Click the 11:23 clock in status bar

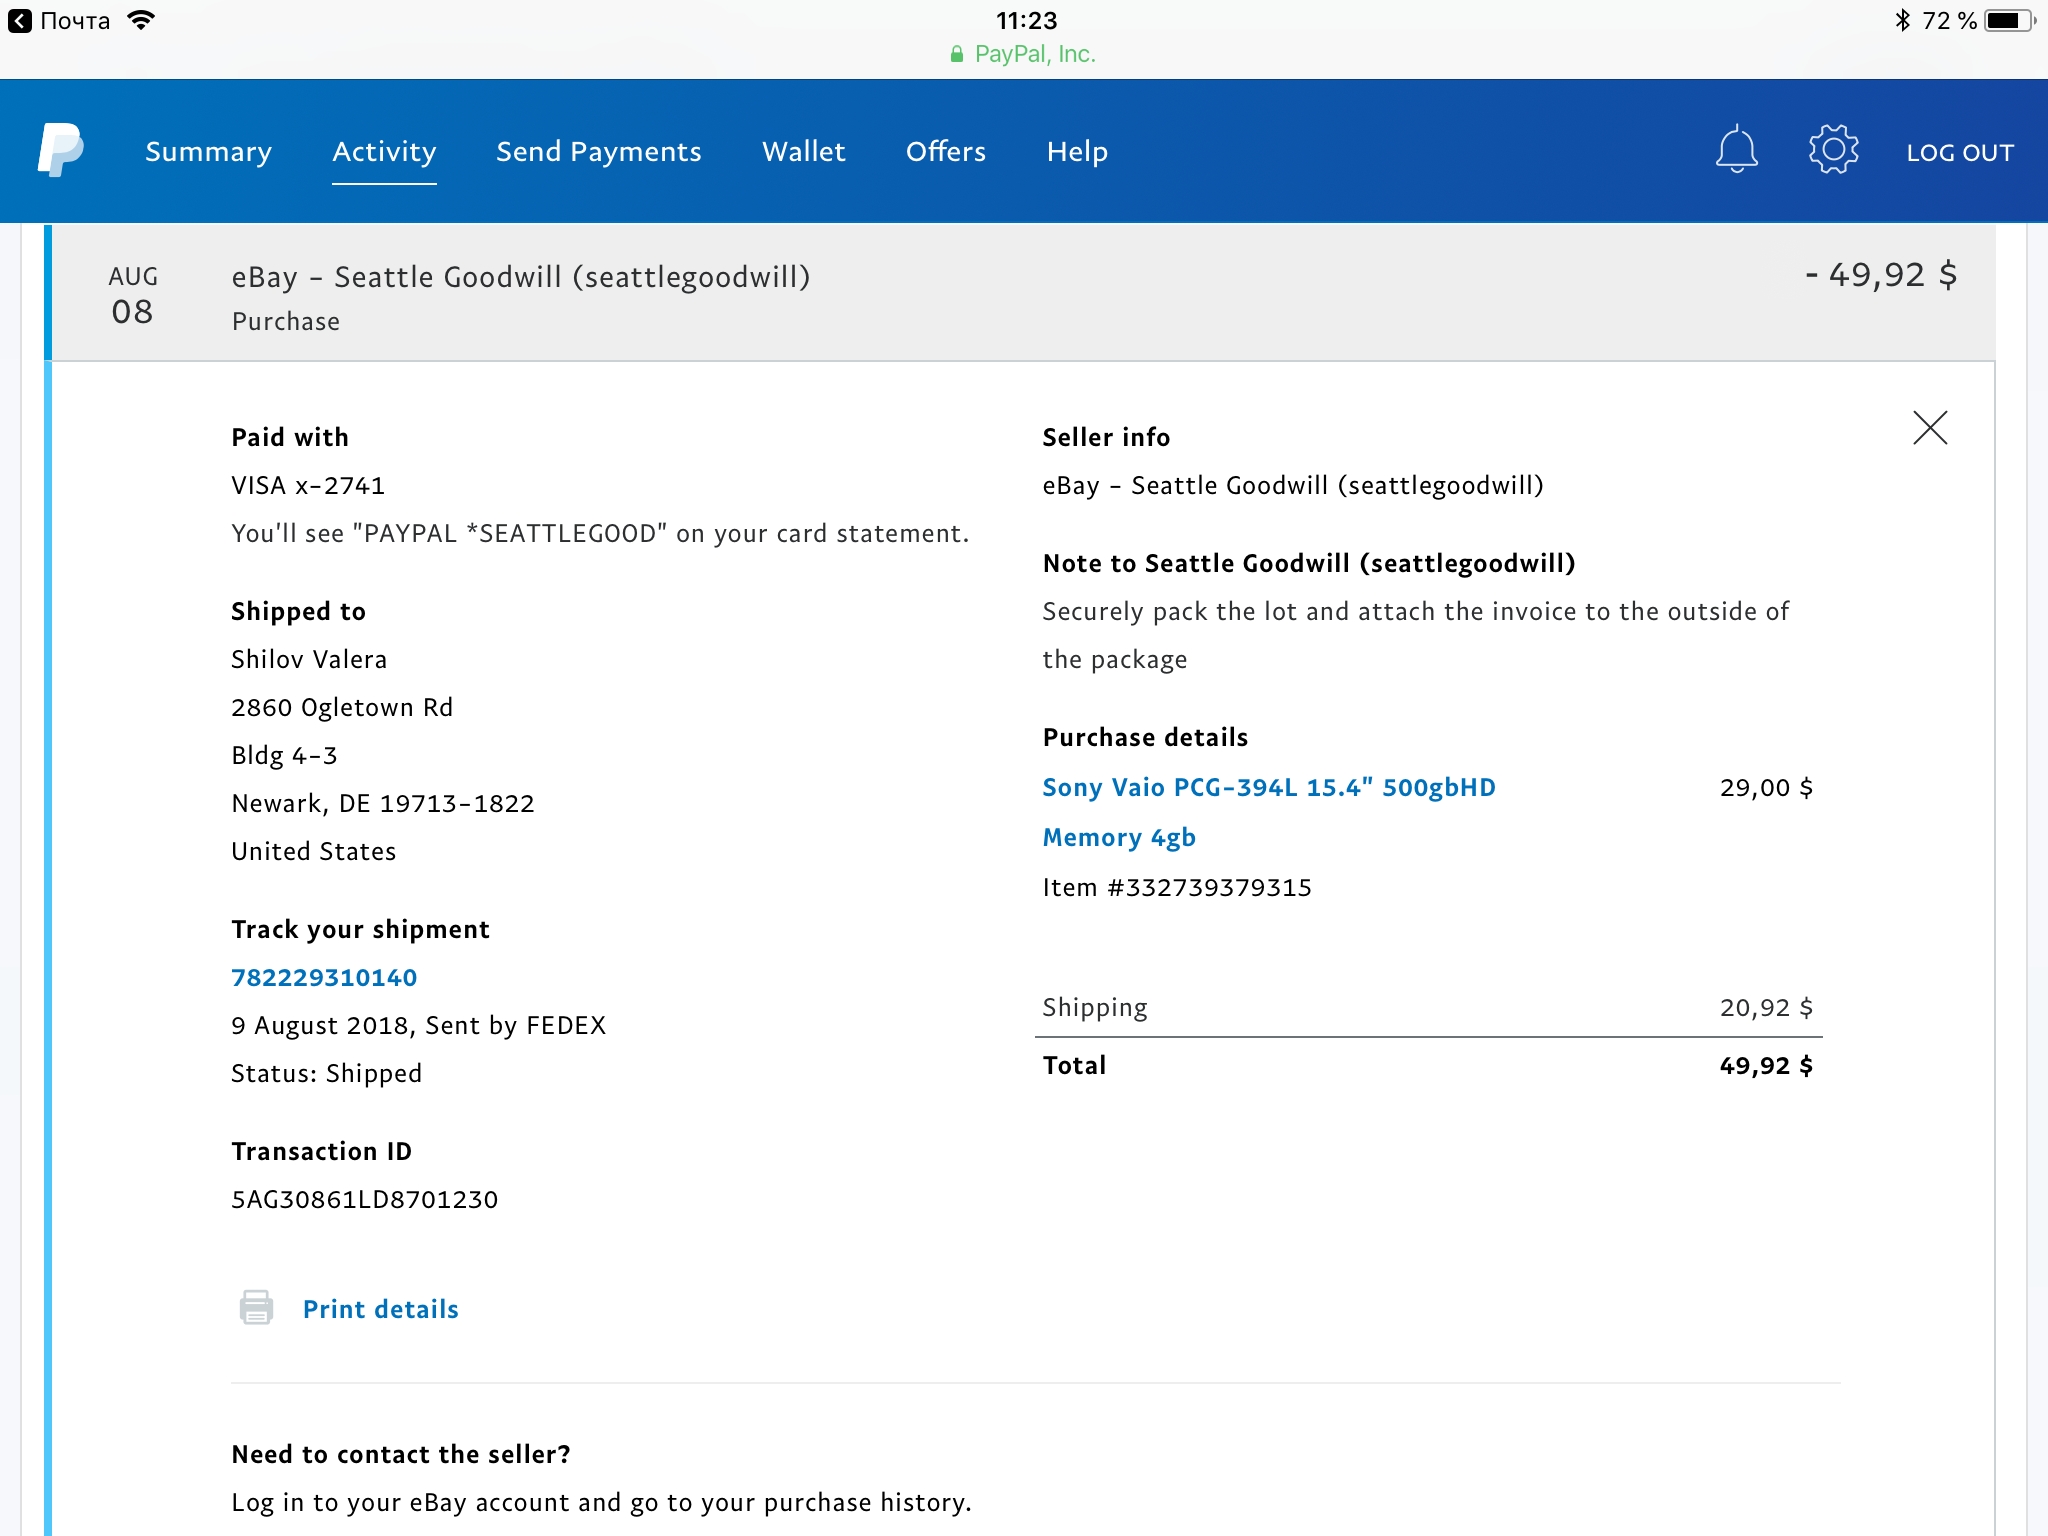coord(1026,20)
